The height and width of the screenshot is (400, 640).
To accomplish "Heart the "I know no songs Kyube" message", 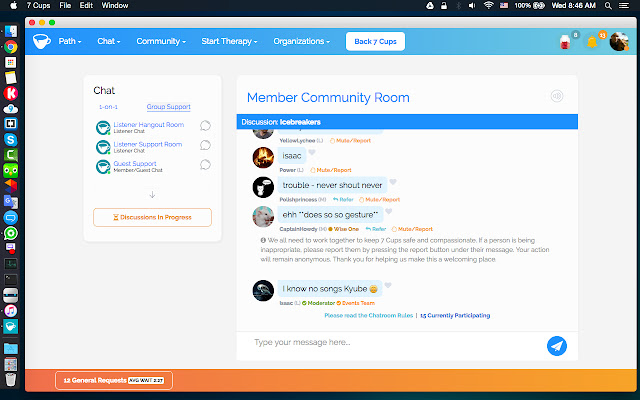I will (x=387, y=286).
